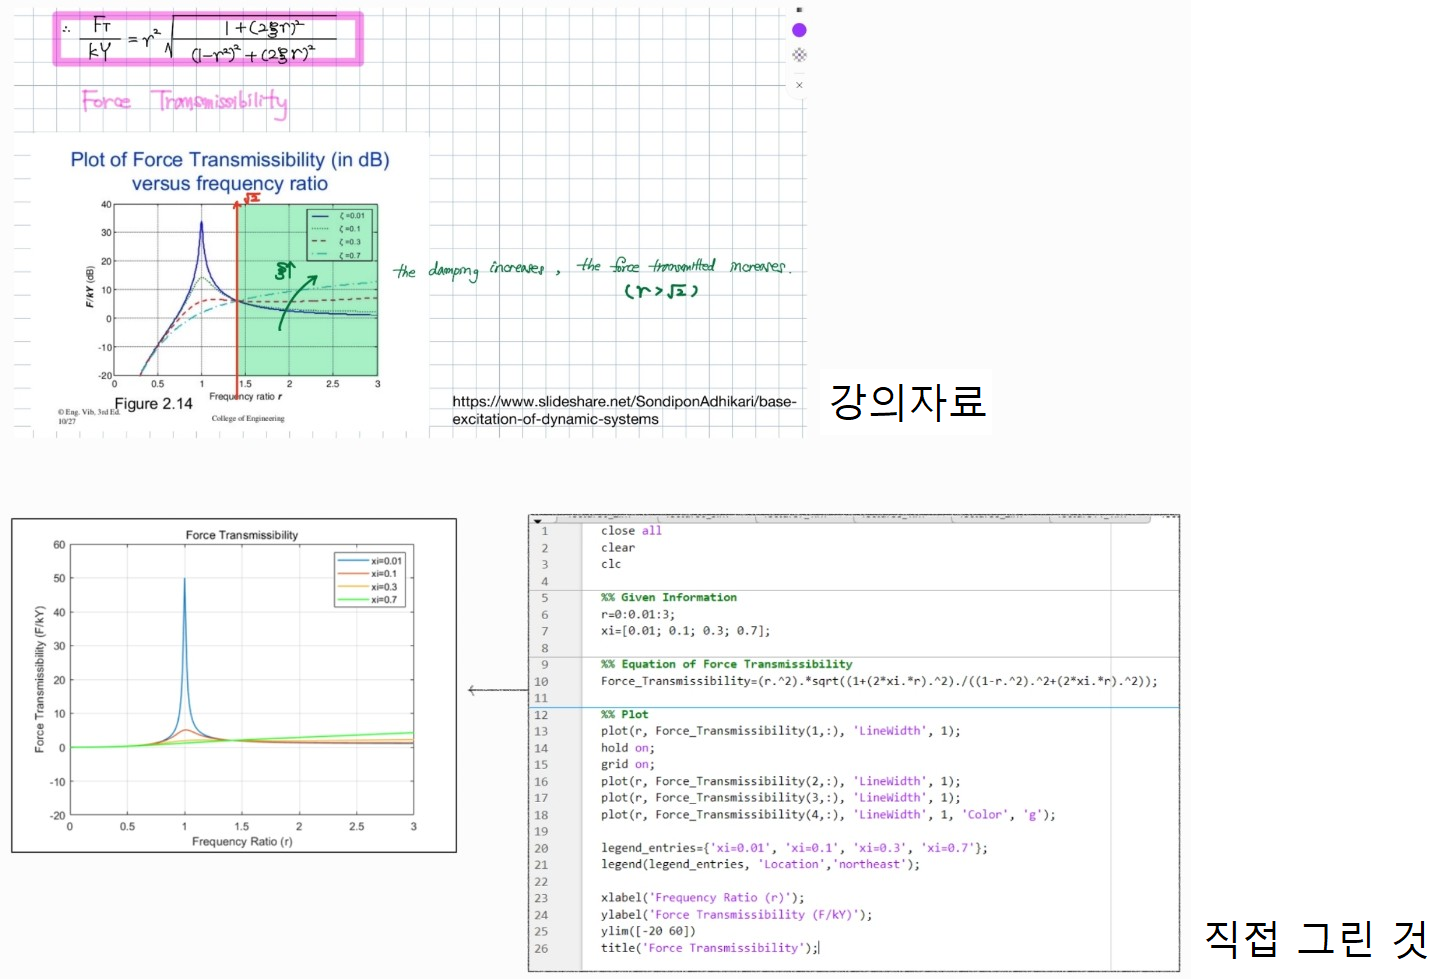
Task: Click the '%% Given Information' section header
Action: click(668, 597)
